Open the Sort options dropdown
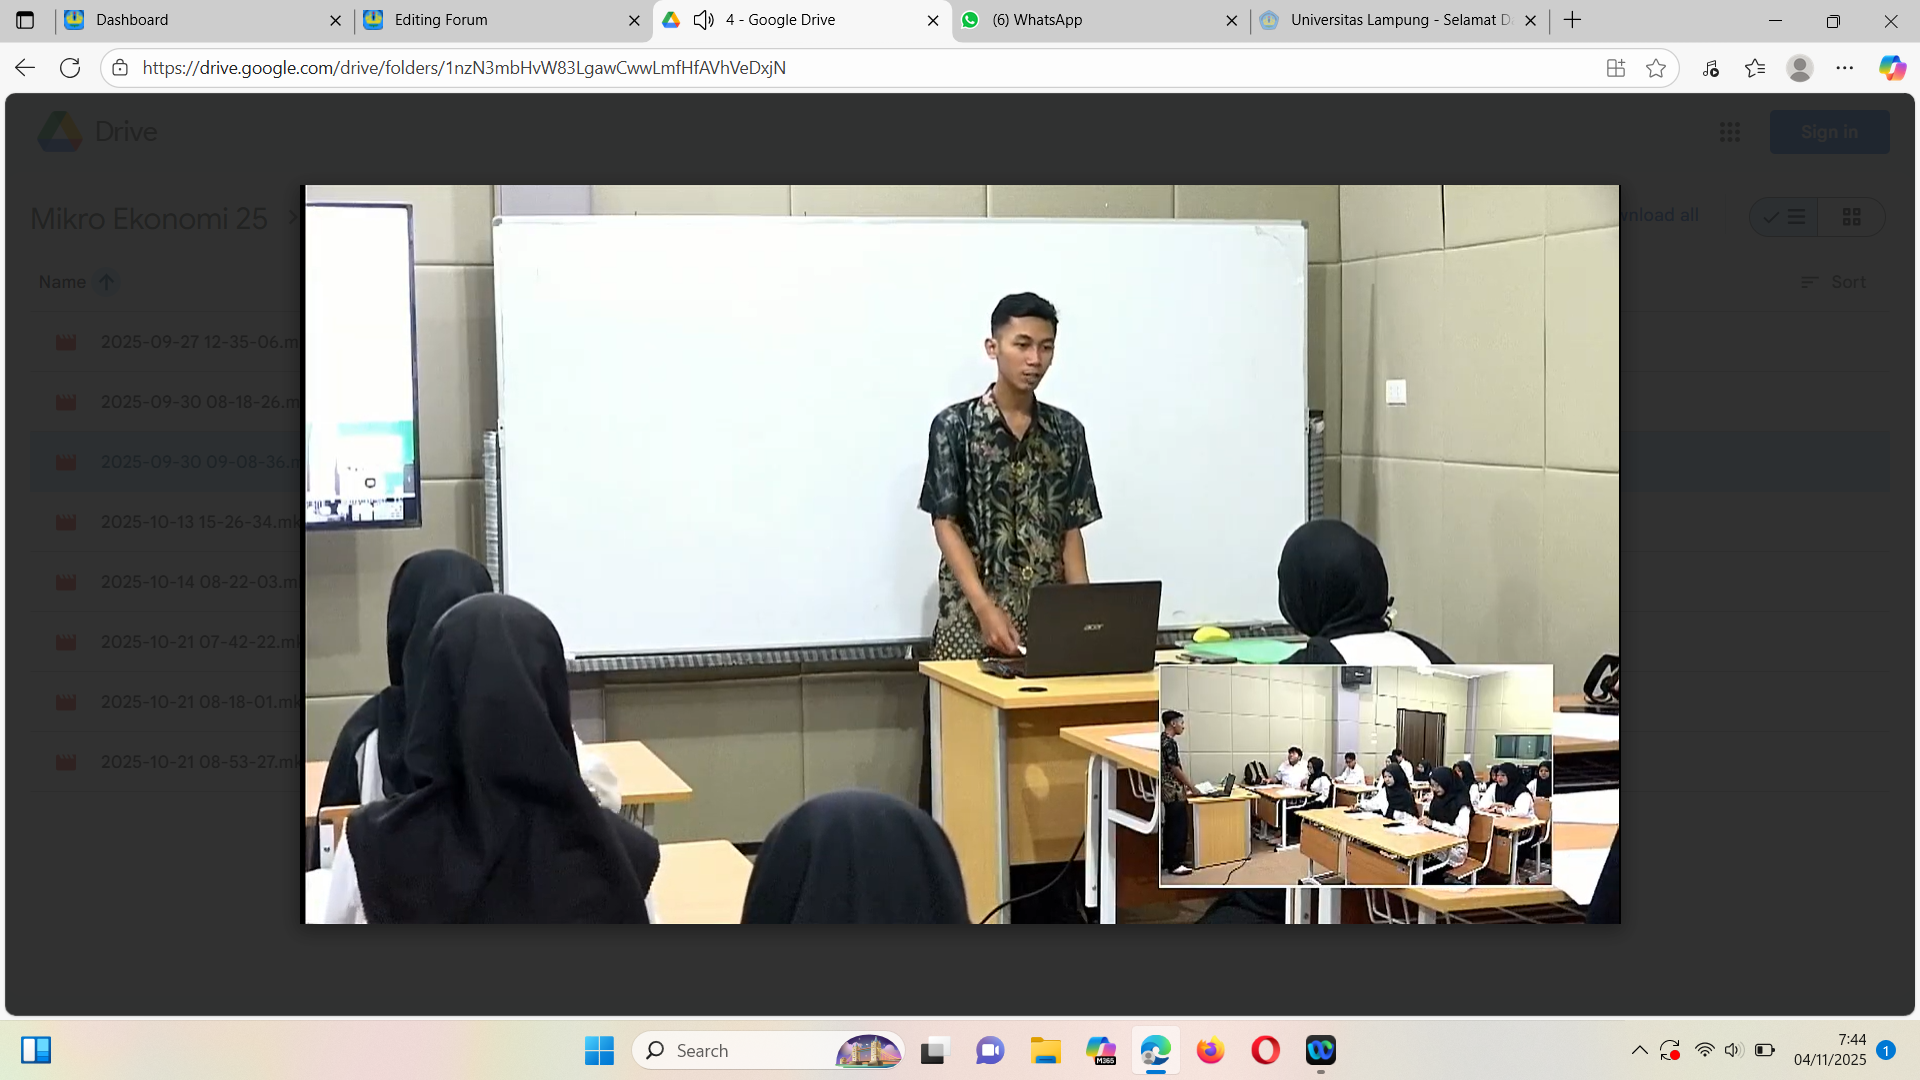 1834,282
